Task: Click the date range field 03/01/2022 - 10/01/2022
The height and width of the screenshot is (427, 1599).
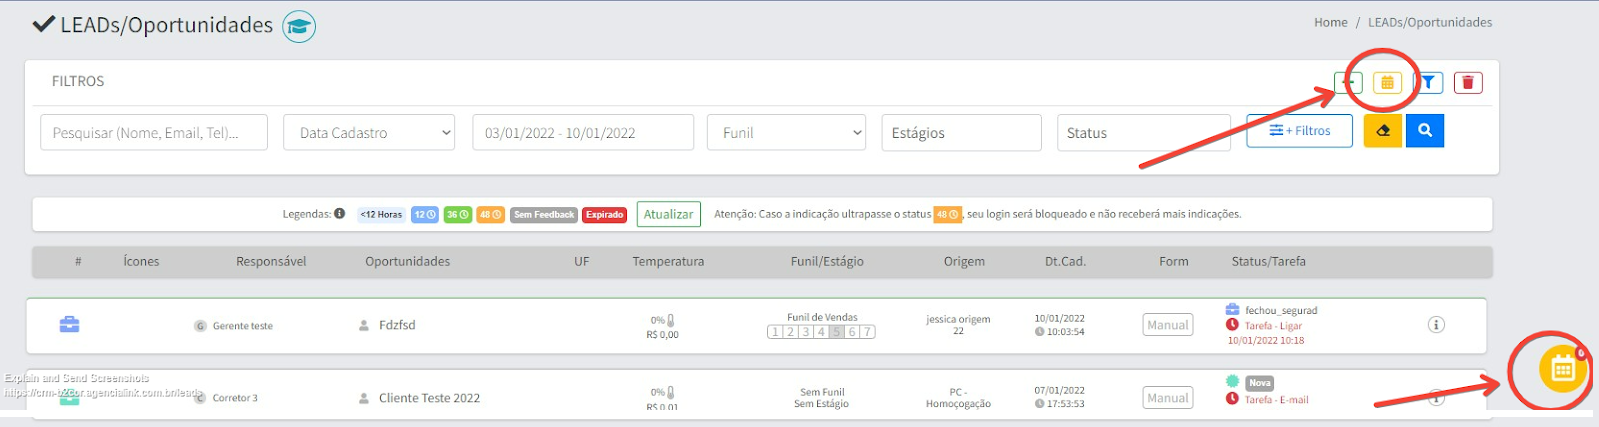Action: [582, 133]
